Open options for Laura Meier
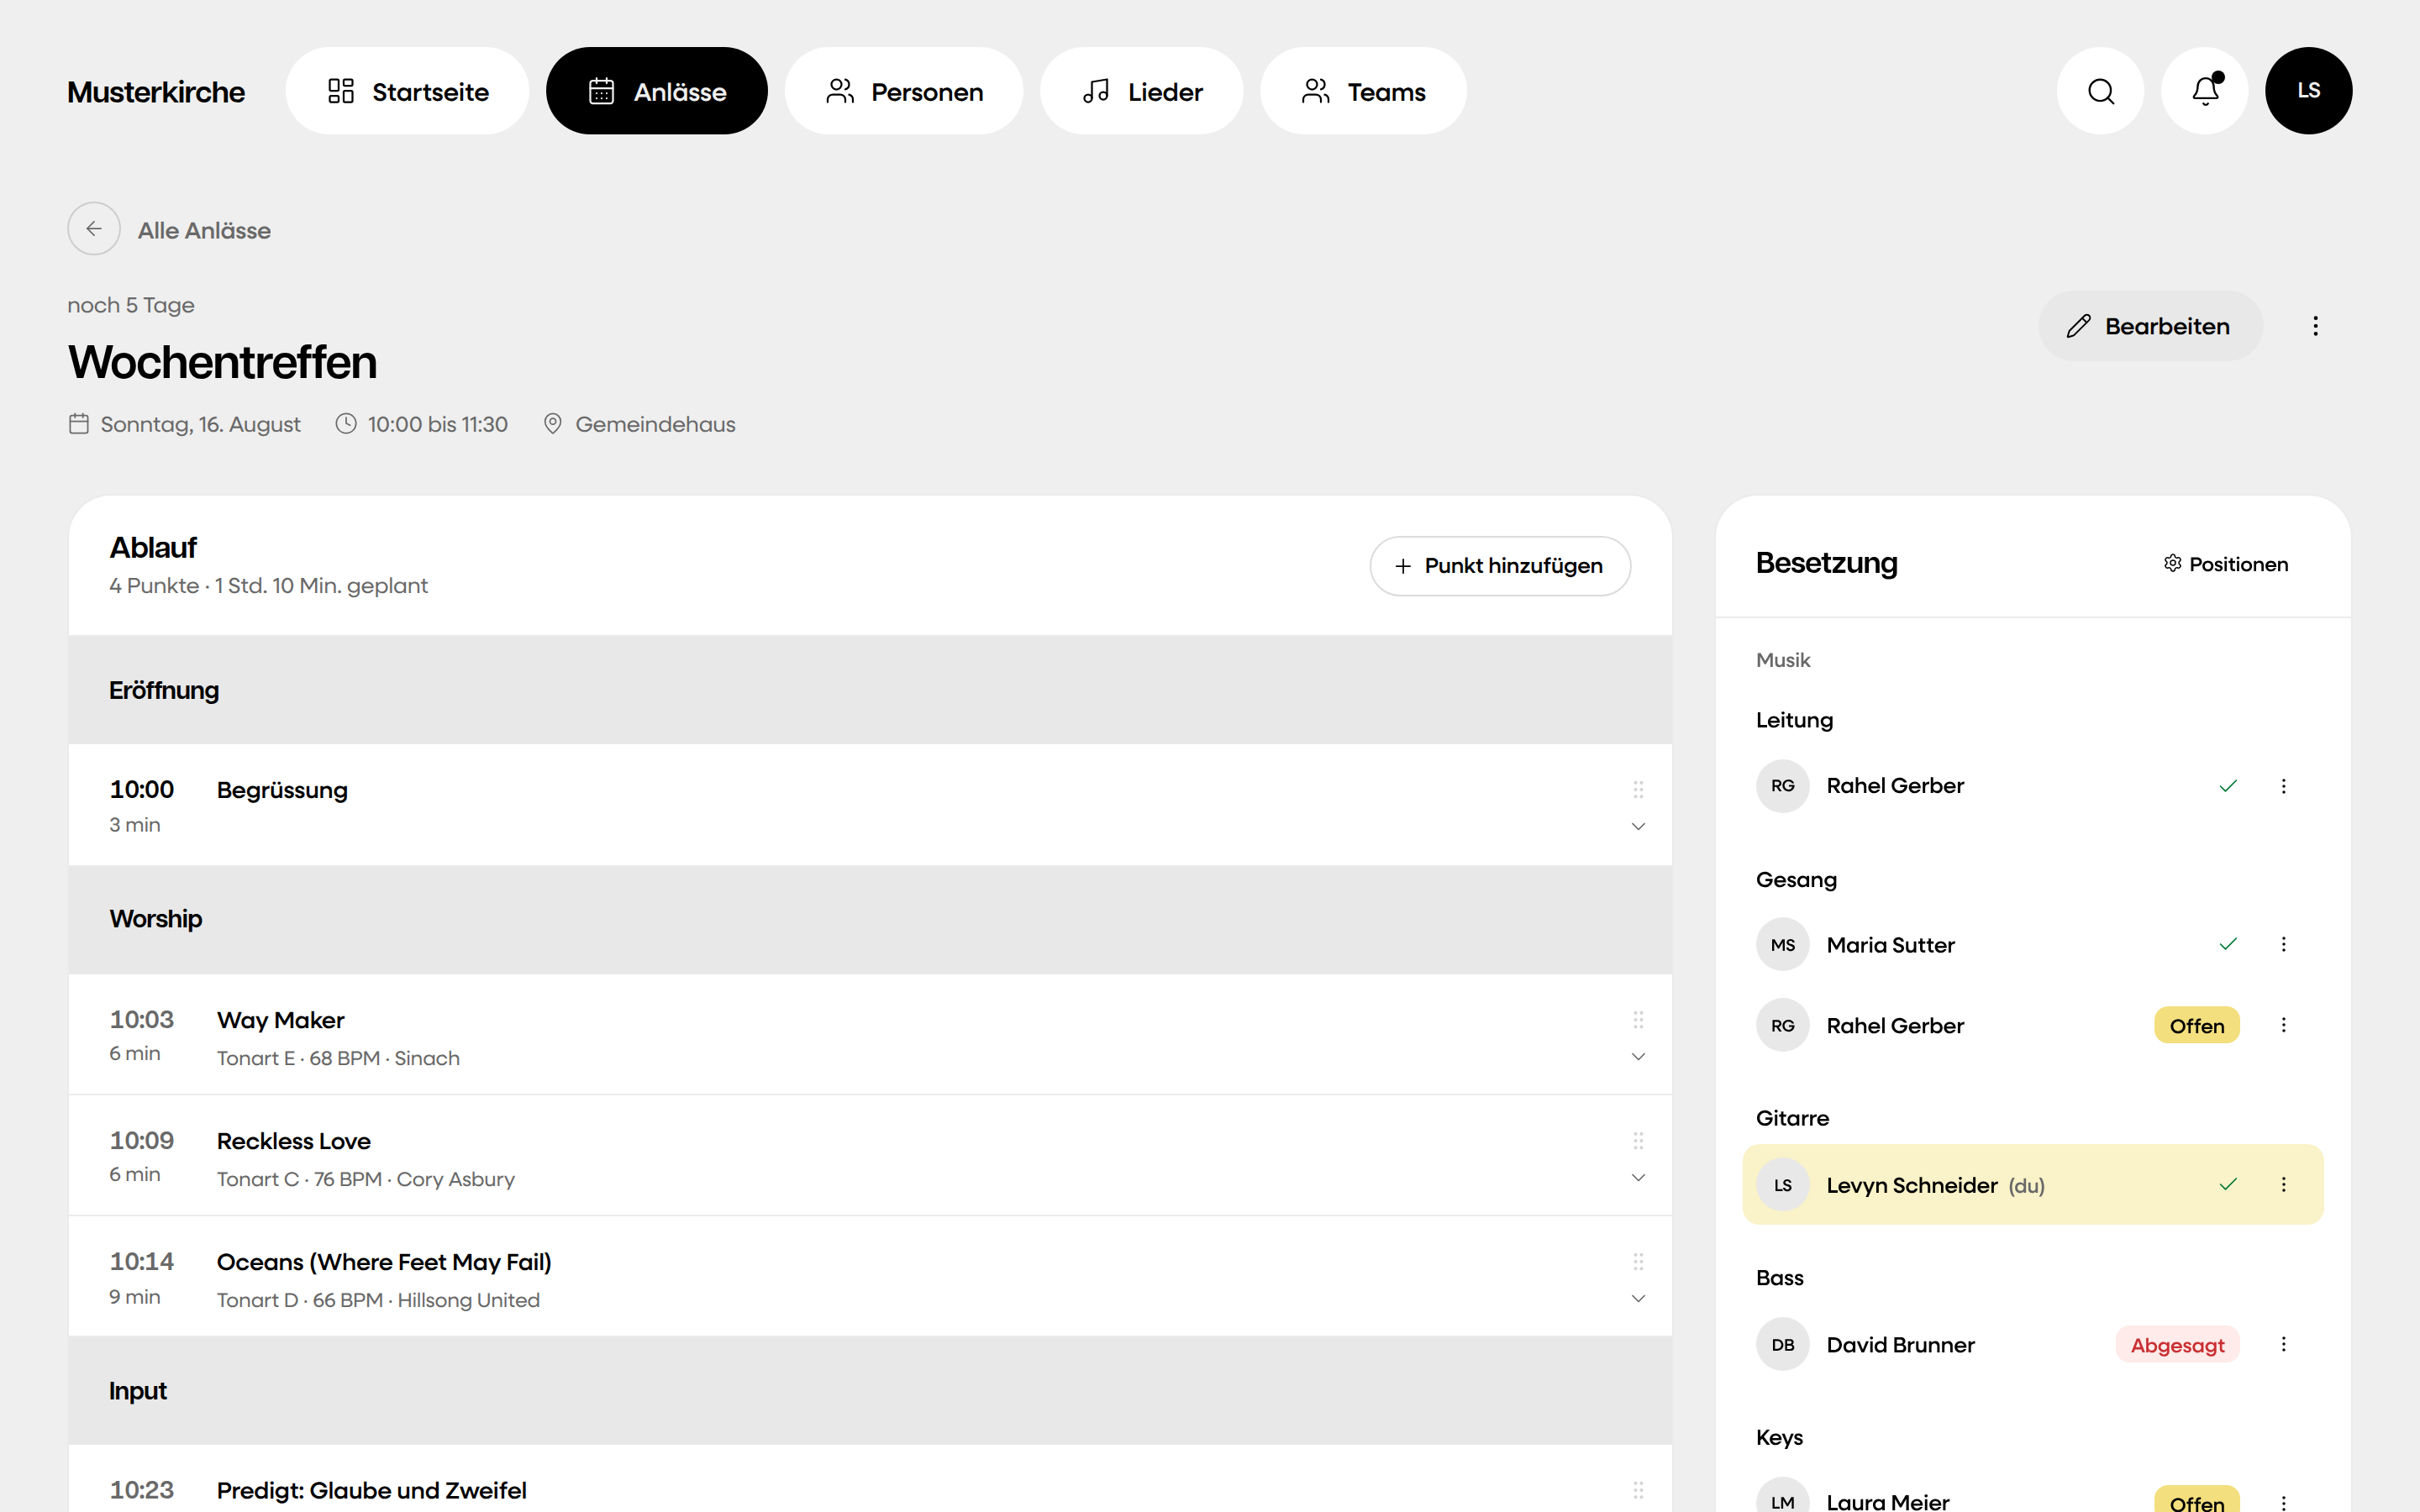The image size is (2420, 1512). (x=2283, y=1502)
